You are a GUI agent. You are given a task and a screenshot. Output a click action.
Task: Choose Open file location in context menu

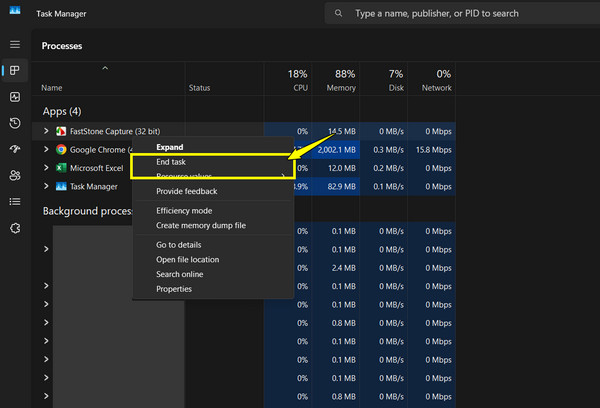coord(188,259)
